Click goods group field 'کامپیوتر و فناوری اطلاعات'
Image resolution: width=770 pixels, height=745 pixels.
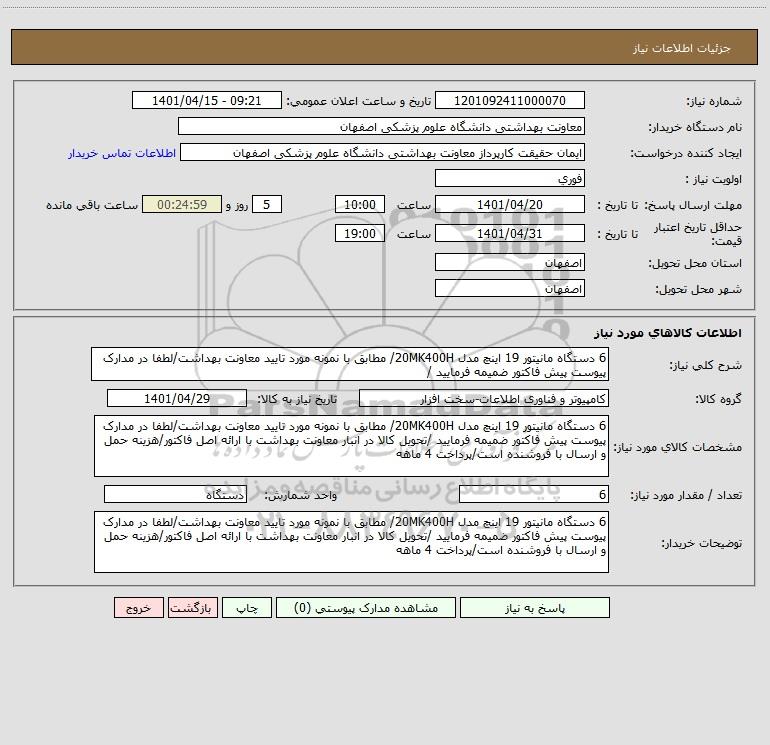pos(484,399)
